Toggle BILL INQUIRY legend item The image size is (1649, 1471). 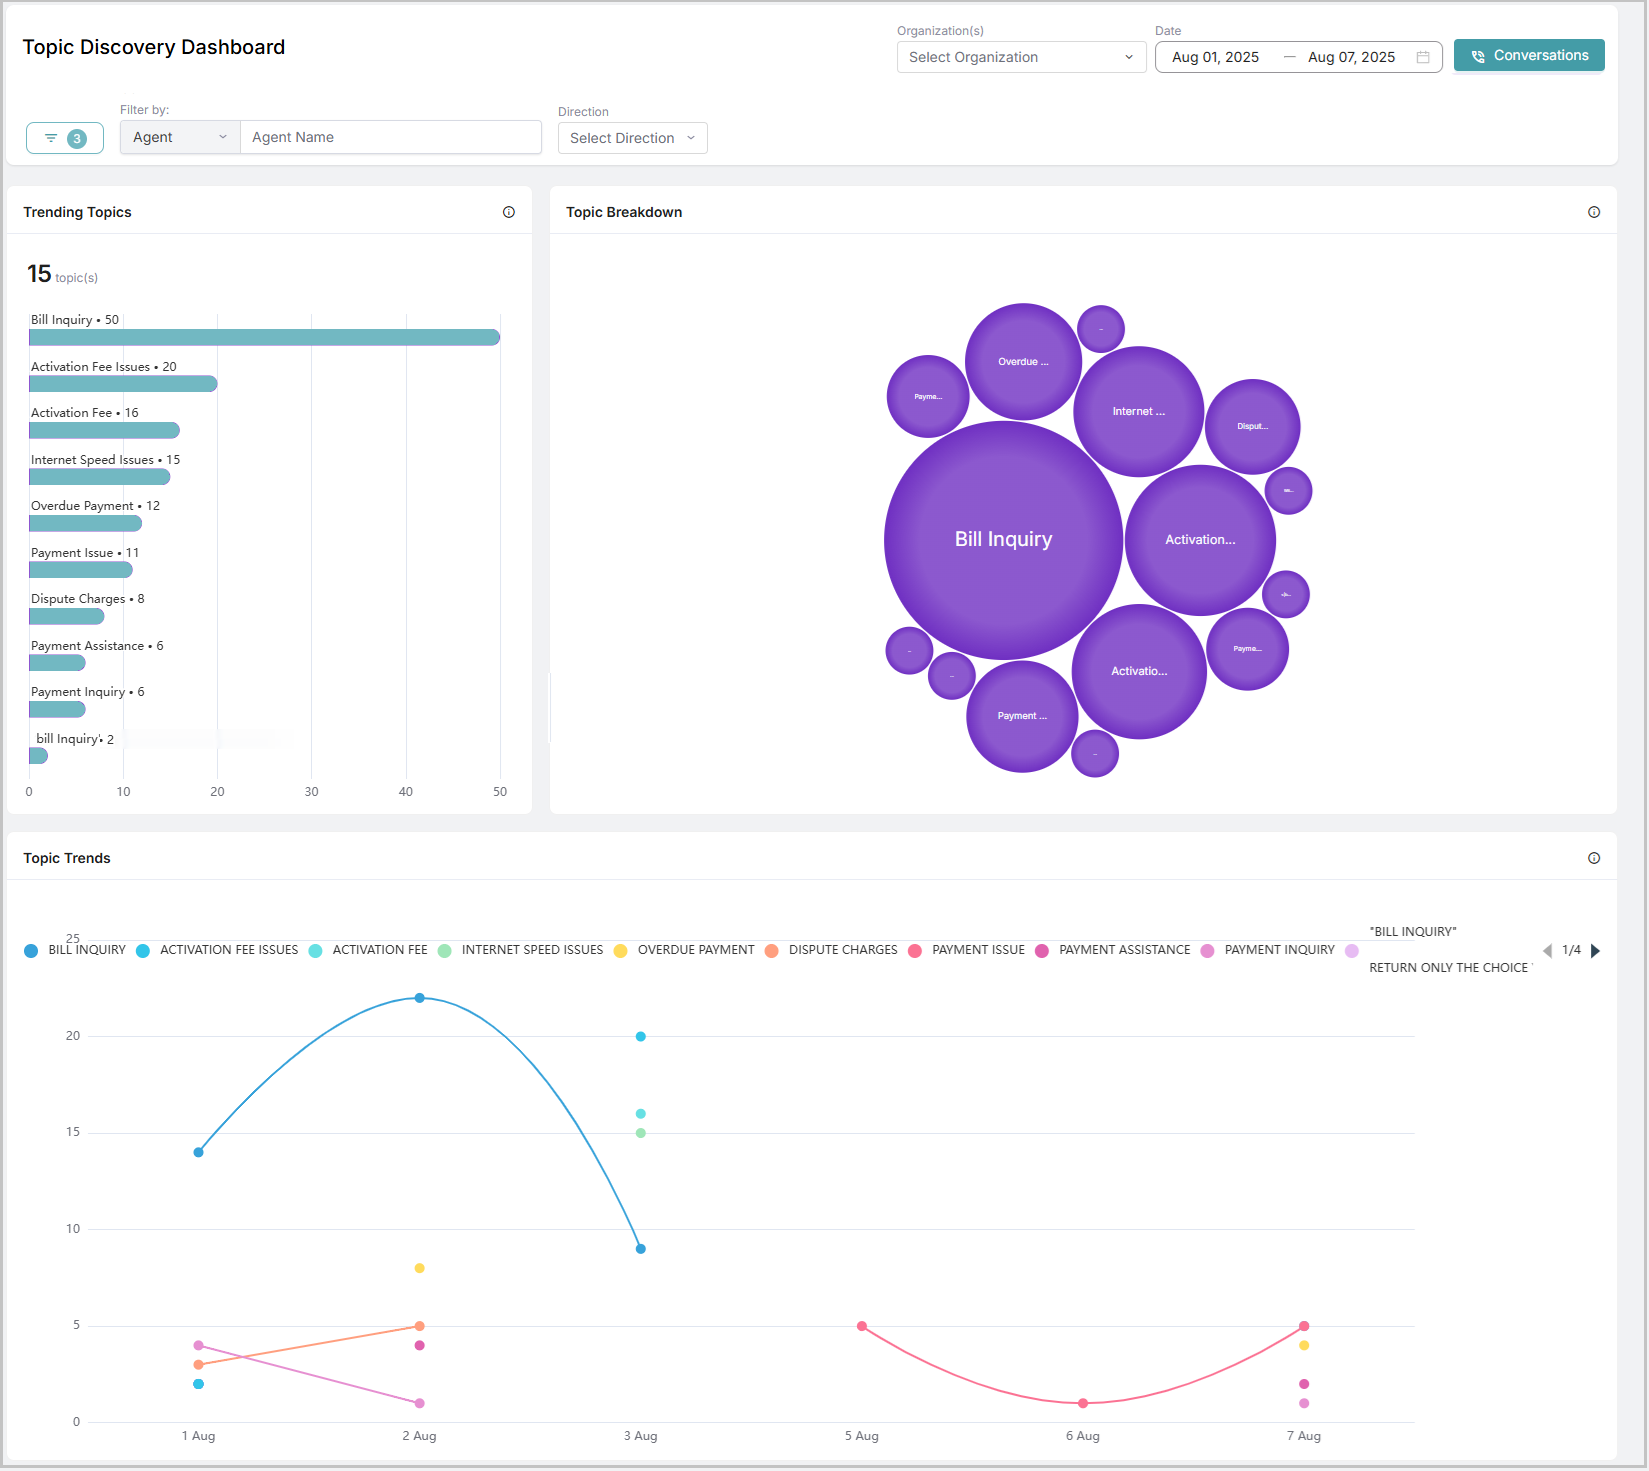(x=76, y=950)
